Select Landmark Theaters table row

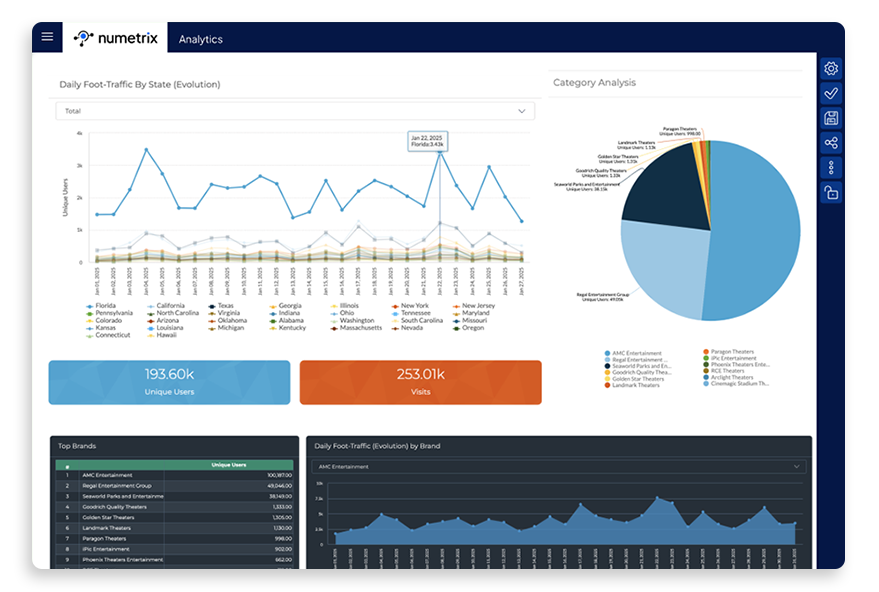[174, 528]
